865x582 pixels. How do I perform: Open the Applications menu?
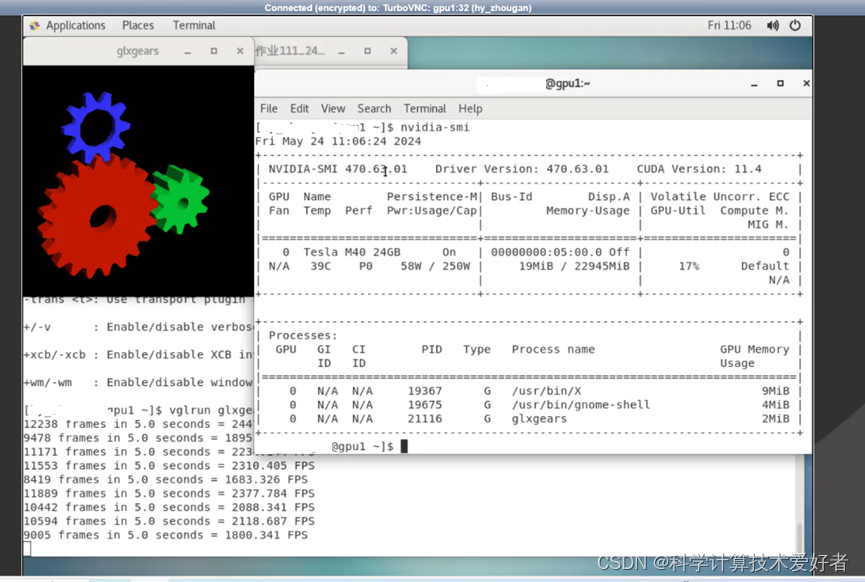click(x=76, y=25)
